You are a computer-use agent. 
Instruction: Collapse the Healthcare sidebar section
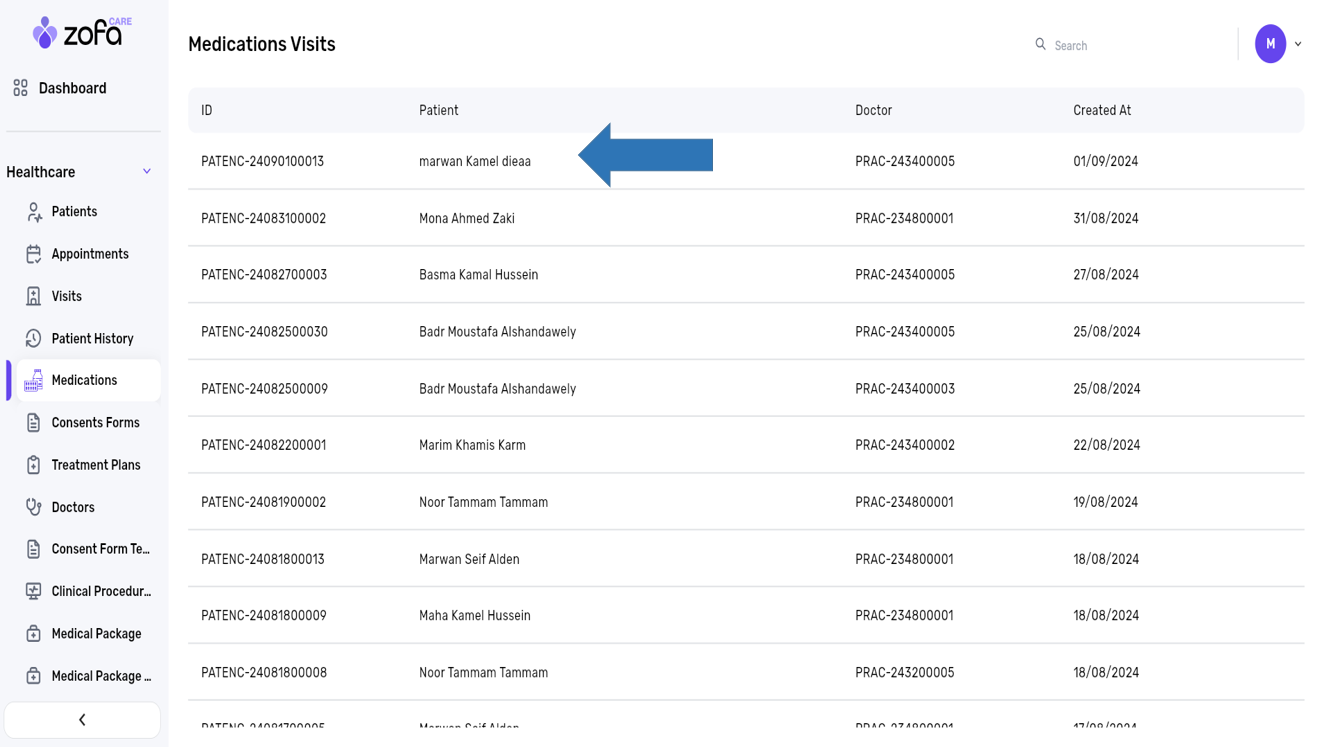tap(147, 172)
